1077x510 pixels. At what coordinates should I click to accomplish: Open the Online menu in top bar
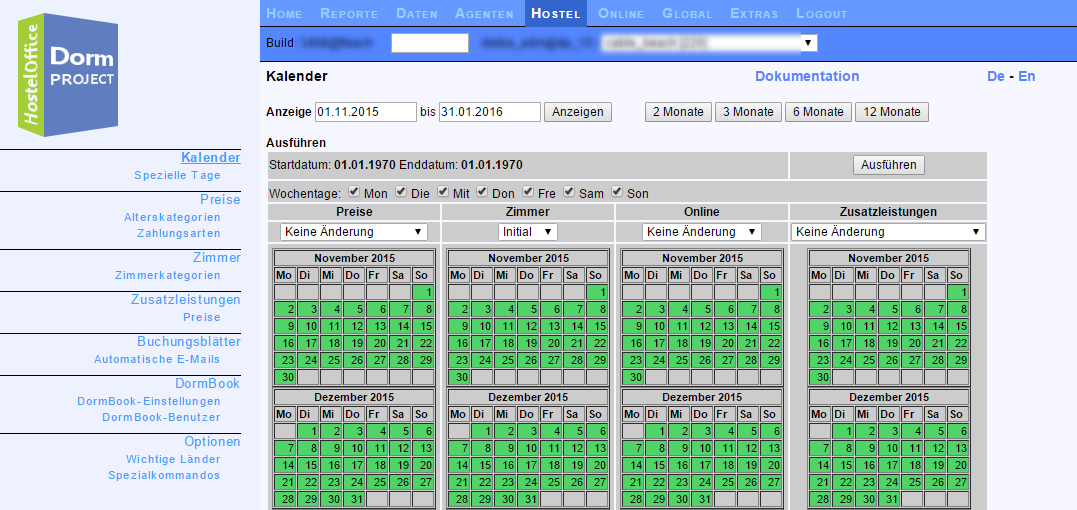pos(621,13)
